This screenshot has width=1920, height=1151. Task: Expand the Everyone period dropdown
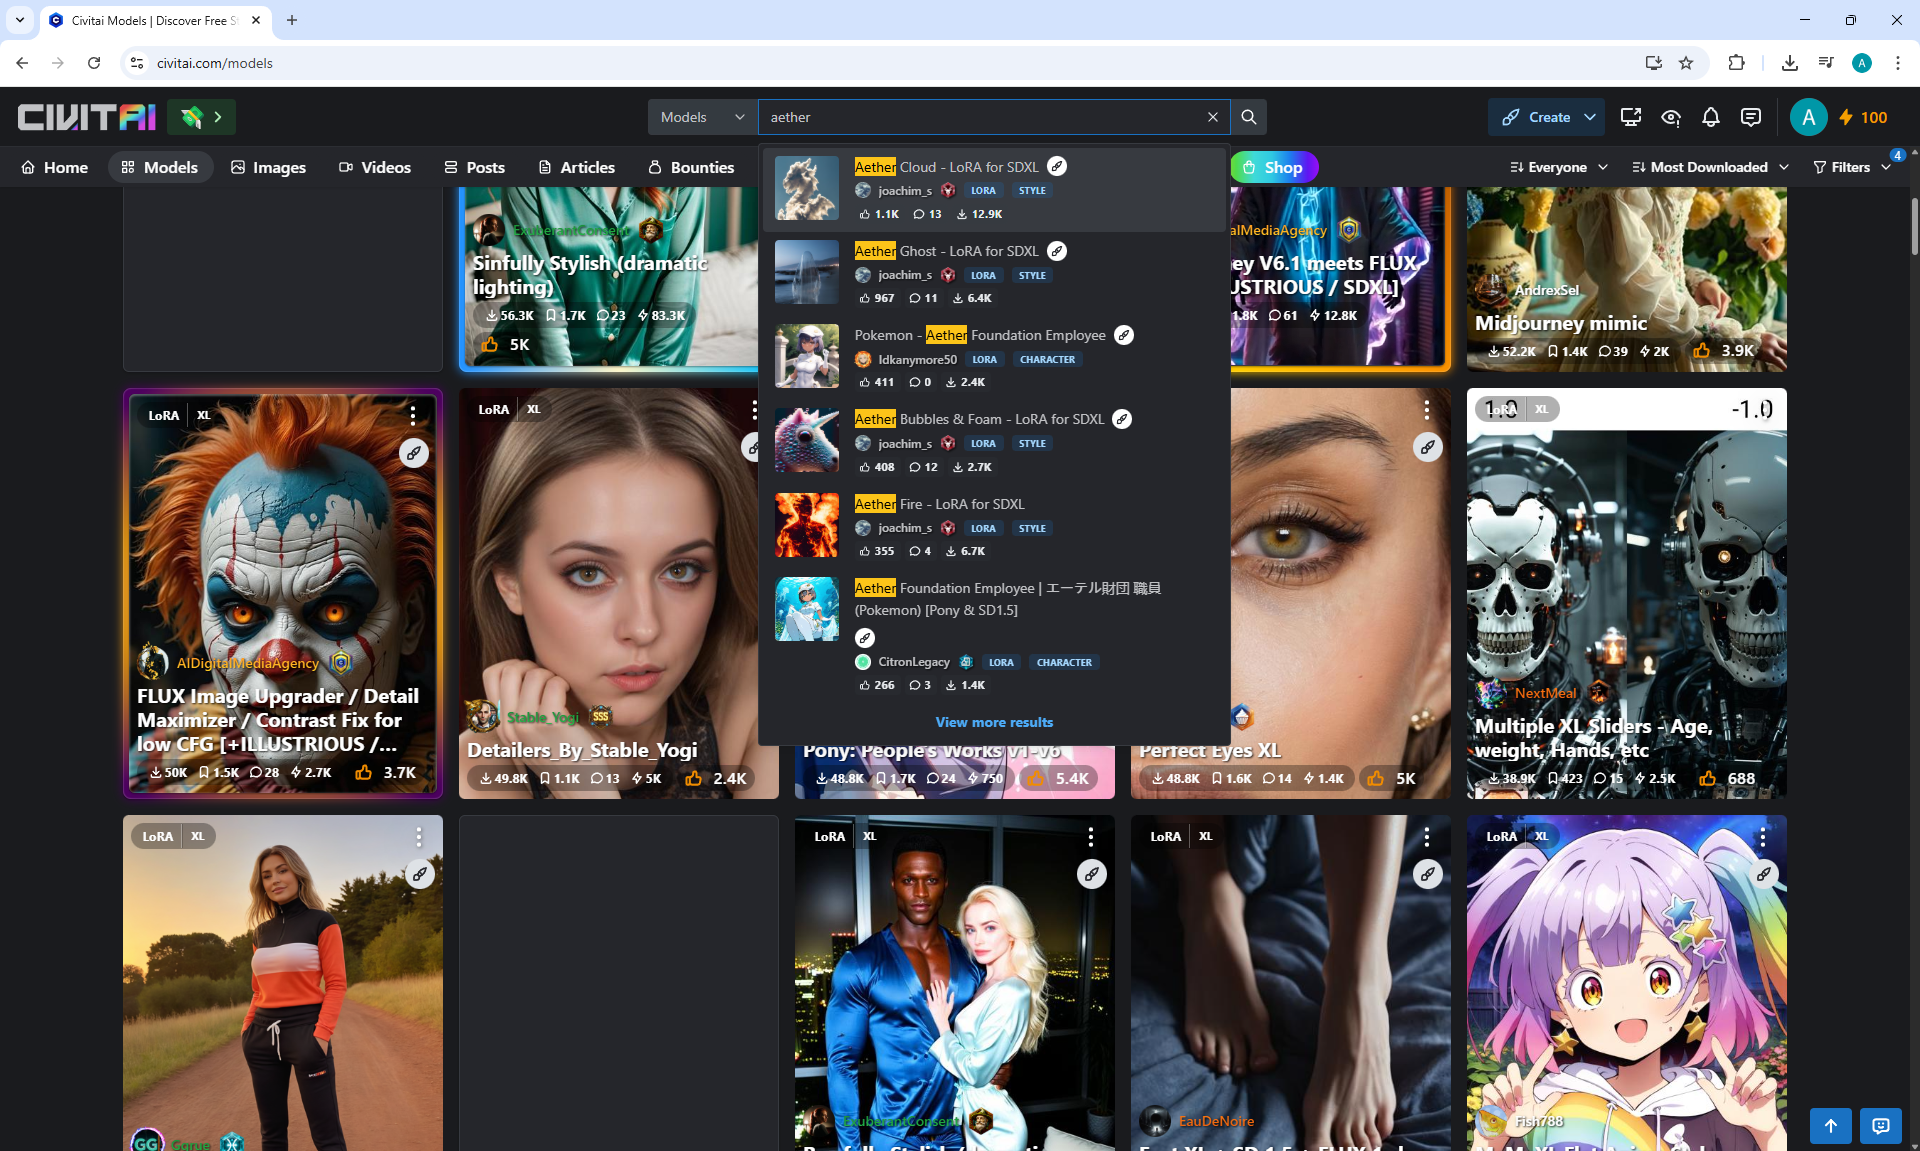(1559, 167)
